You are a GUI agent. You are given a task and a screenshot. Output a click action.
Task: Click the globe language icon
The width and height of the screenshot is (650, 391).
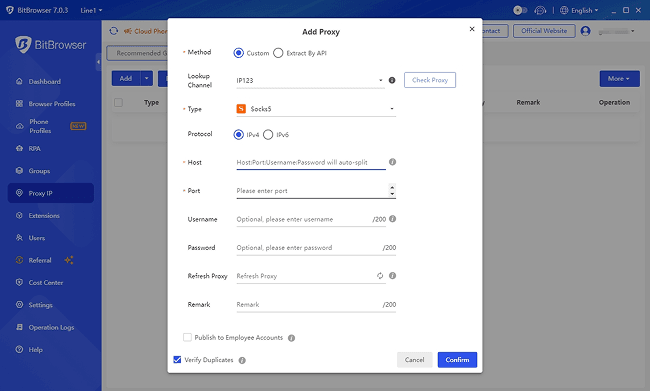click(x=564, y=10)
